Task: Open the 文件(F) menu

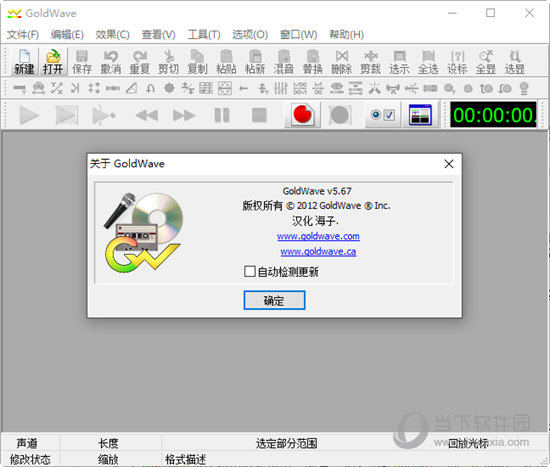Action: click(x=23, y=34)
